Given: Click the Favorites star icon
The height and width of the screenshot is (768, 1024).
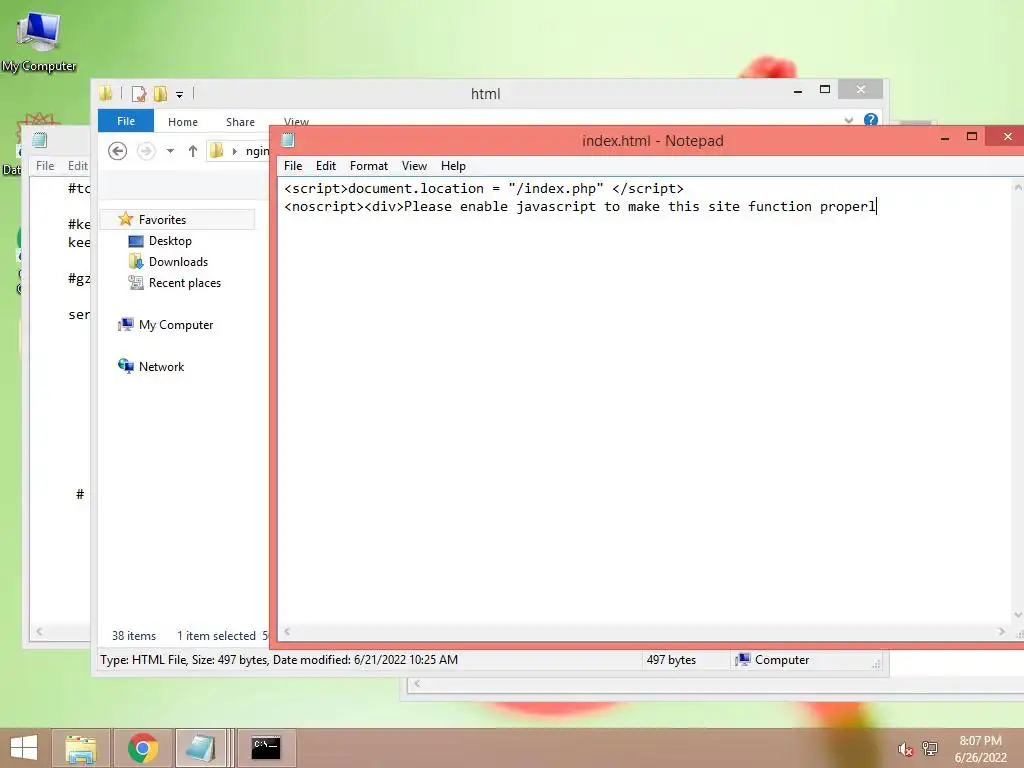Looking at the screenshot, I should [x=125, y=219].
